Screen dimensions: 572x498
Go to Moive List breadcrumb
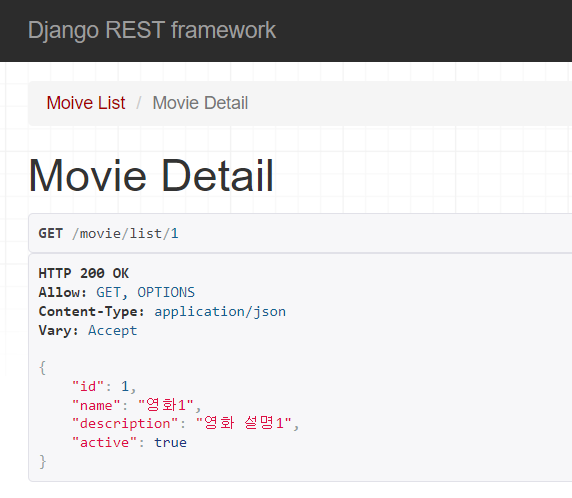click(x=86, y=103)
